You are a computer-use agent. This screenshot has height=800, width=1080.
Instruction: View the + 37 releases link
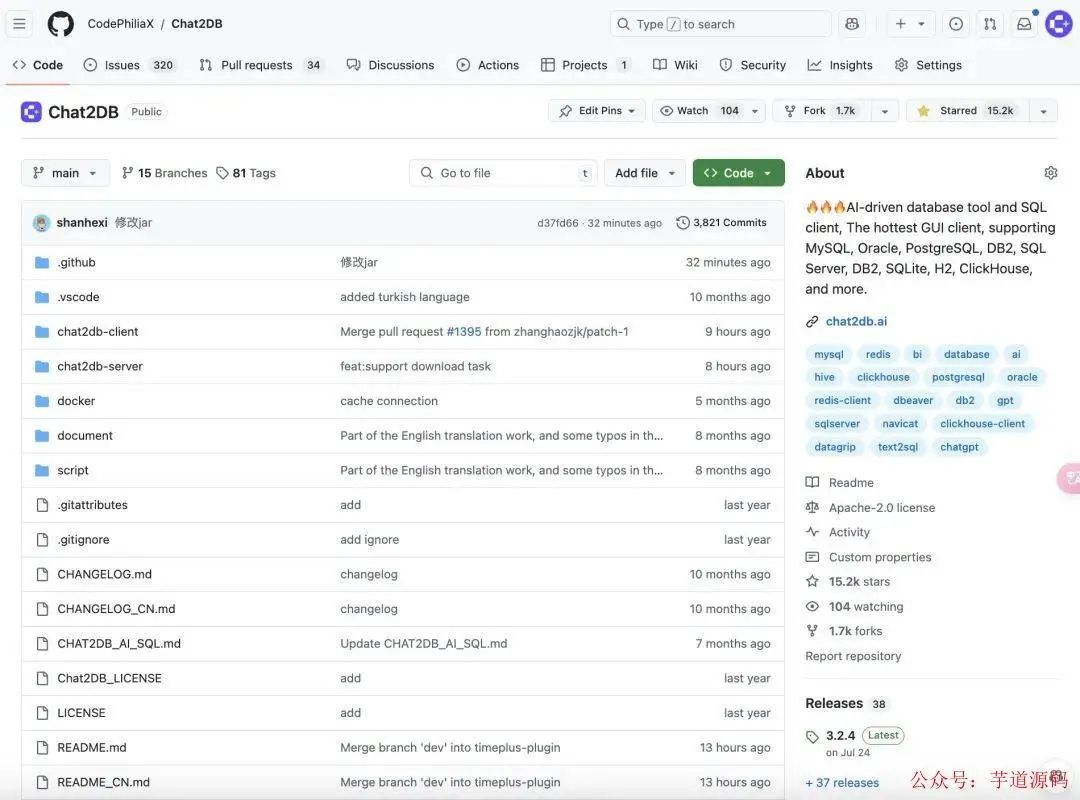(x=842, y=783)
